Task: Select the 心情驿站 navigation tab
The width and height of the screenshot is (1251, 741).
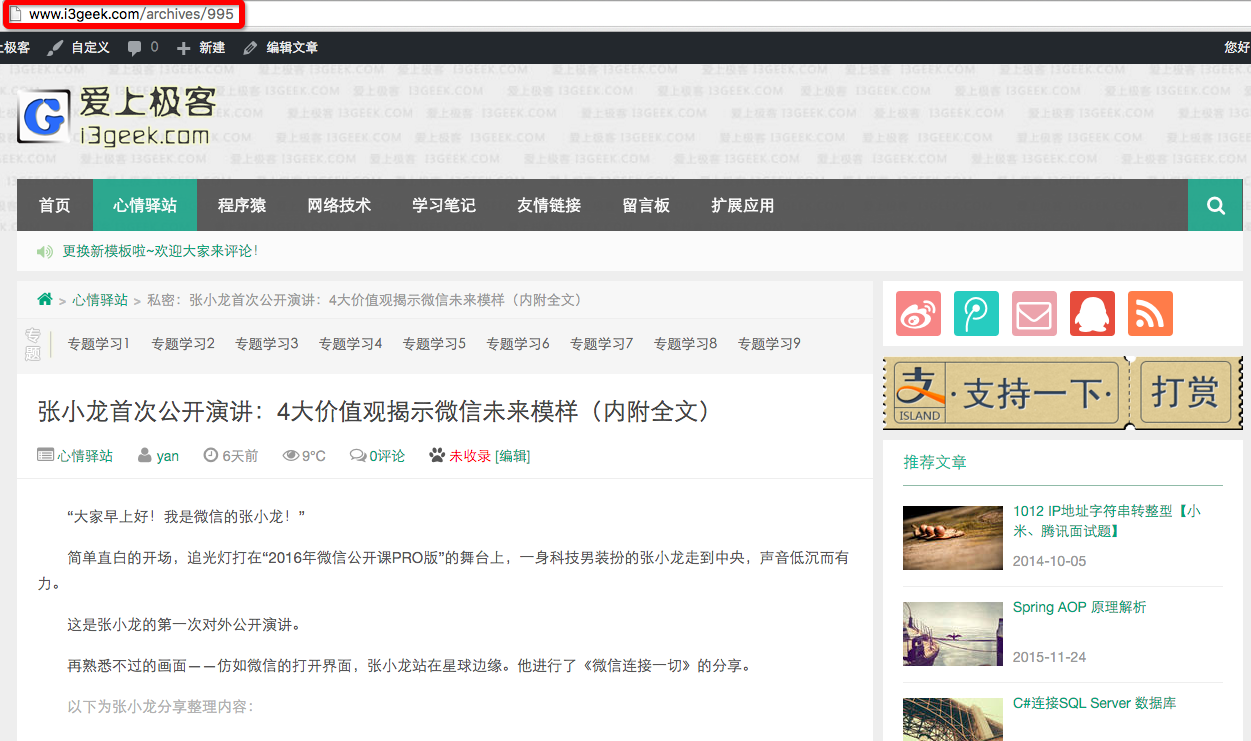Action: [x=145, y=205]
